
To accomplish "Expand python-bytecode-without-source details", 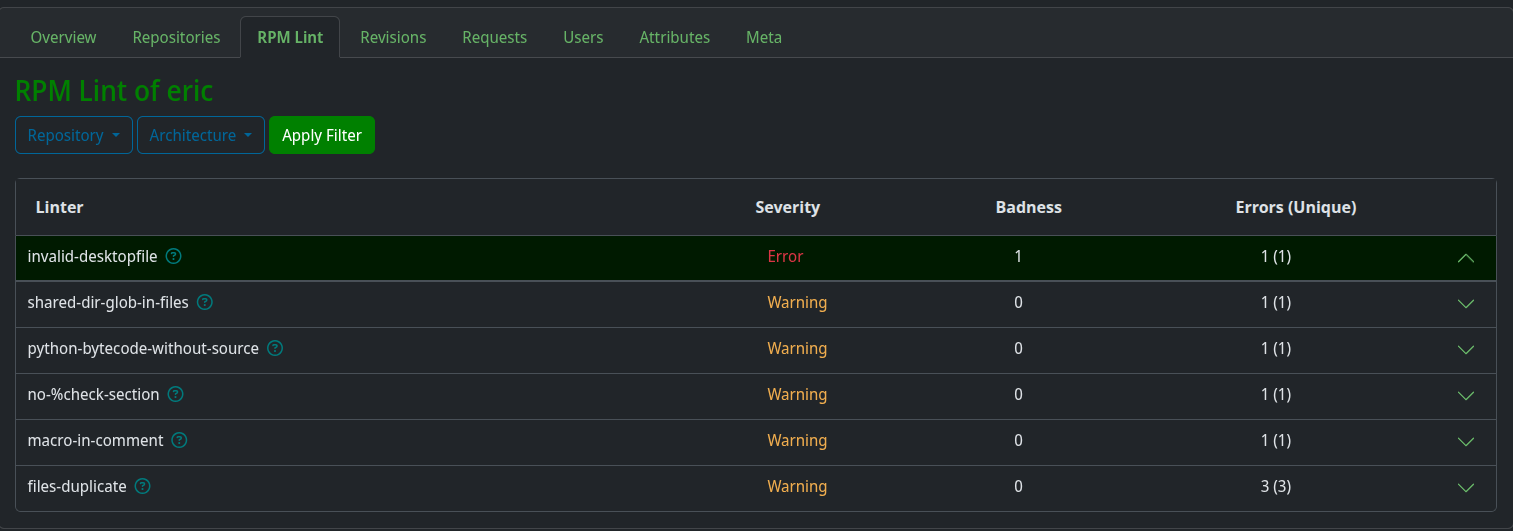I will (1466, 349).
